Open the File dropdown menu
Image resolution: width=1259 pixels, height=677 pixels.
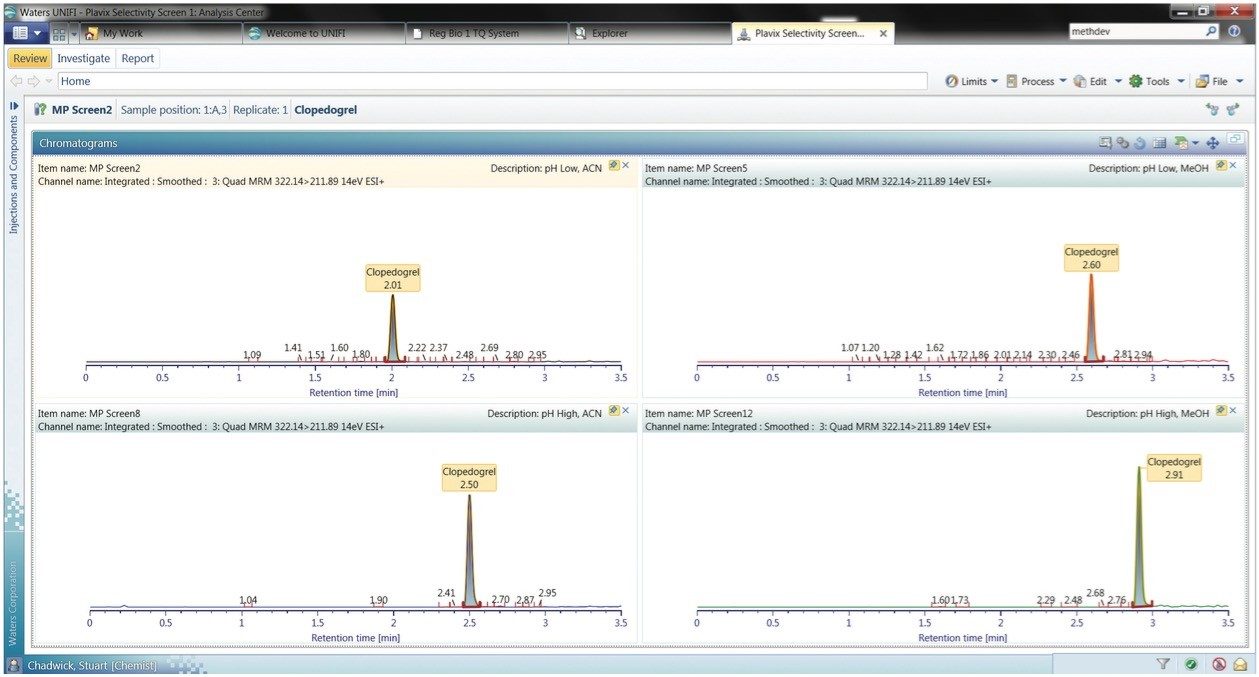[1218, 82]
